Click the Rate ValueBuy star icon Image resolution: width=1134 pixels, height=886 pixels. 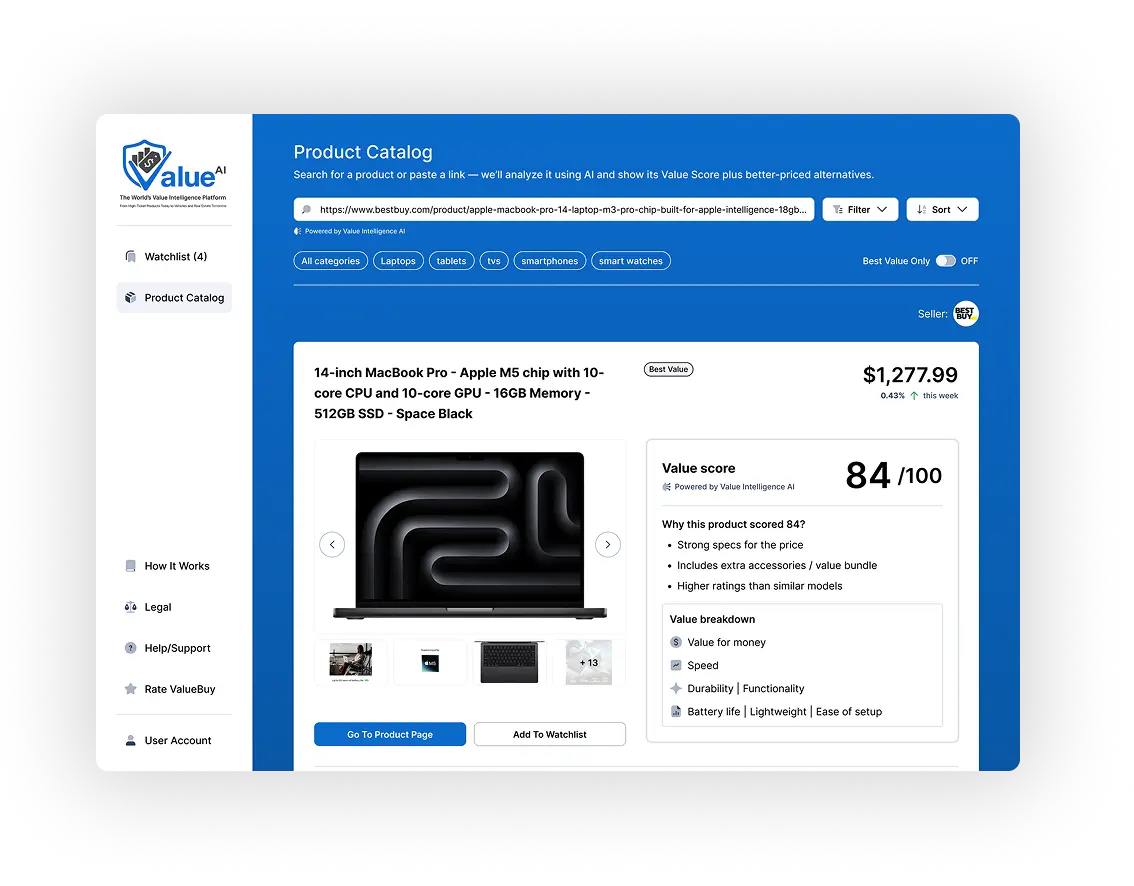130,689
